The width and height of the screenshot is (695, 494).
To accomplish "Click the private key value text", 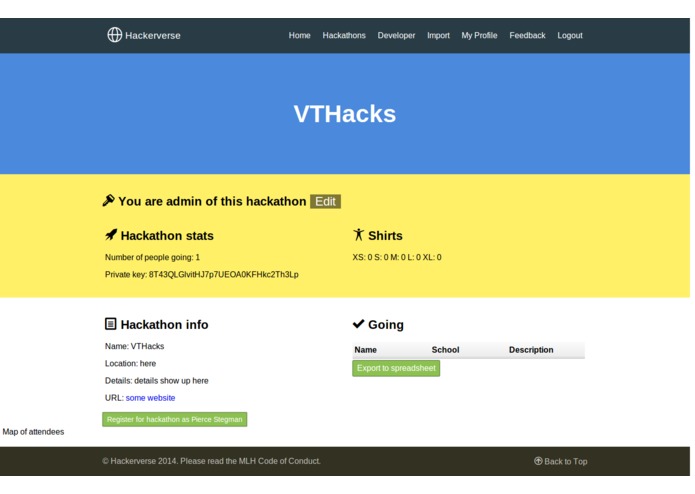I will [x=223, y=274].
